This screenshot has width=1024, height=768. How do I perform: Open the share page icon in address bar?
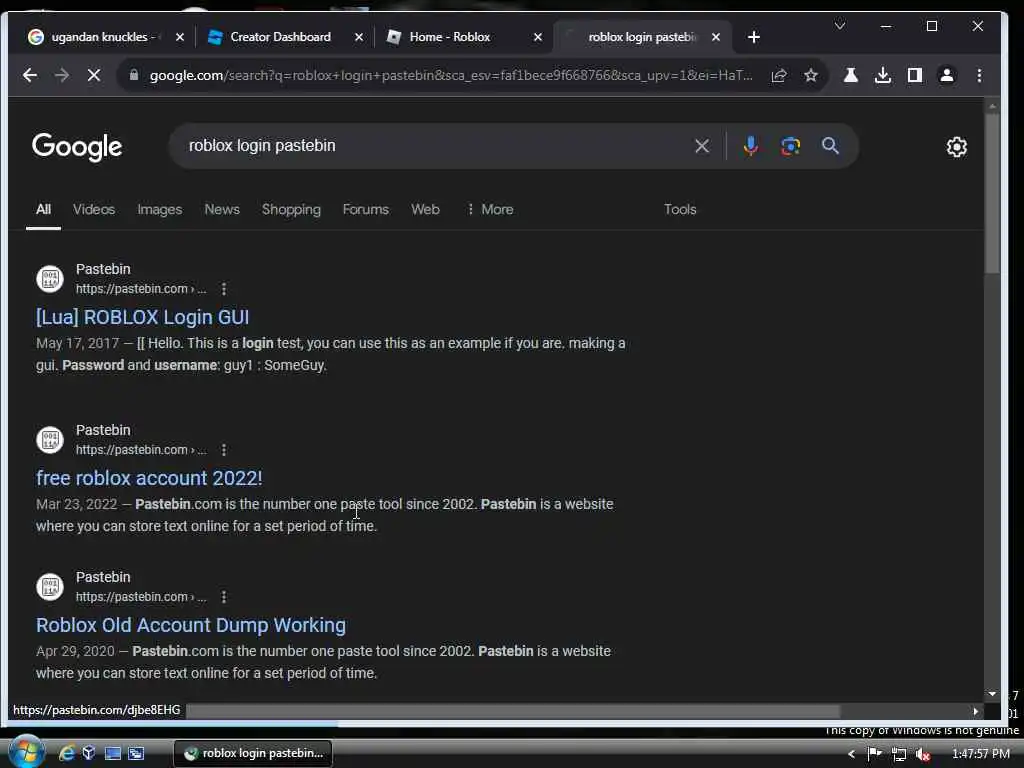[778, 75]
